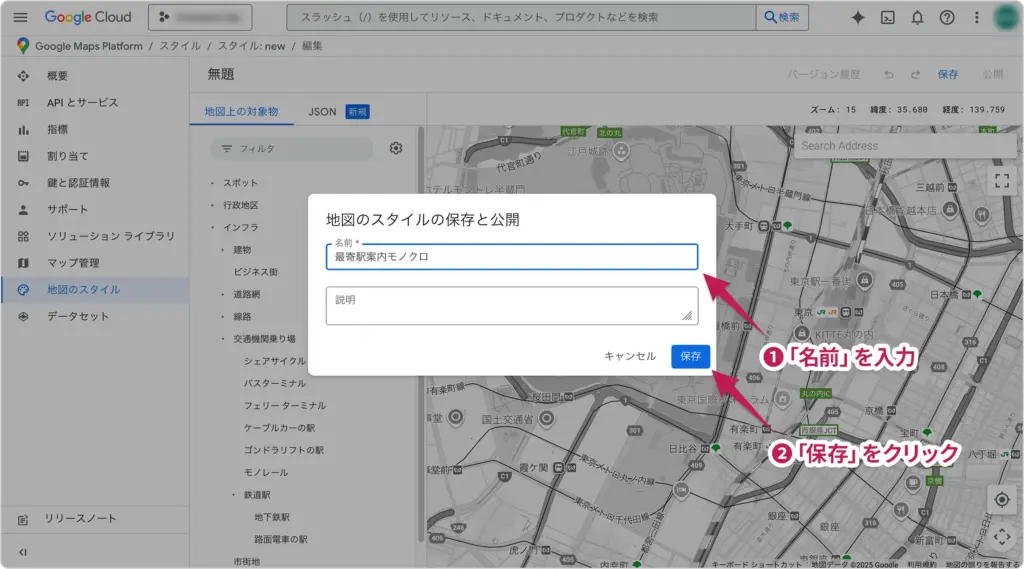Click the スタイル: new breadcrumb link

(x=251, y=46)
